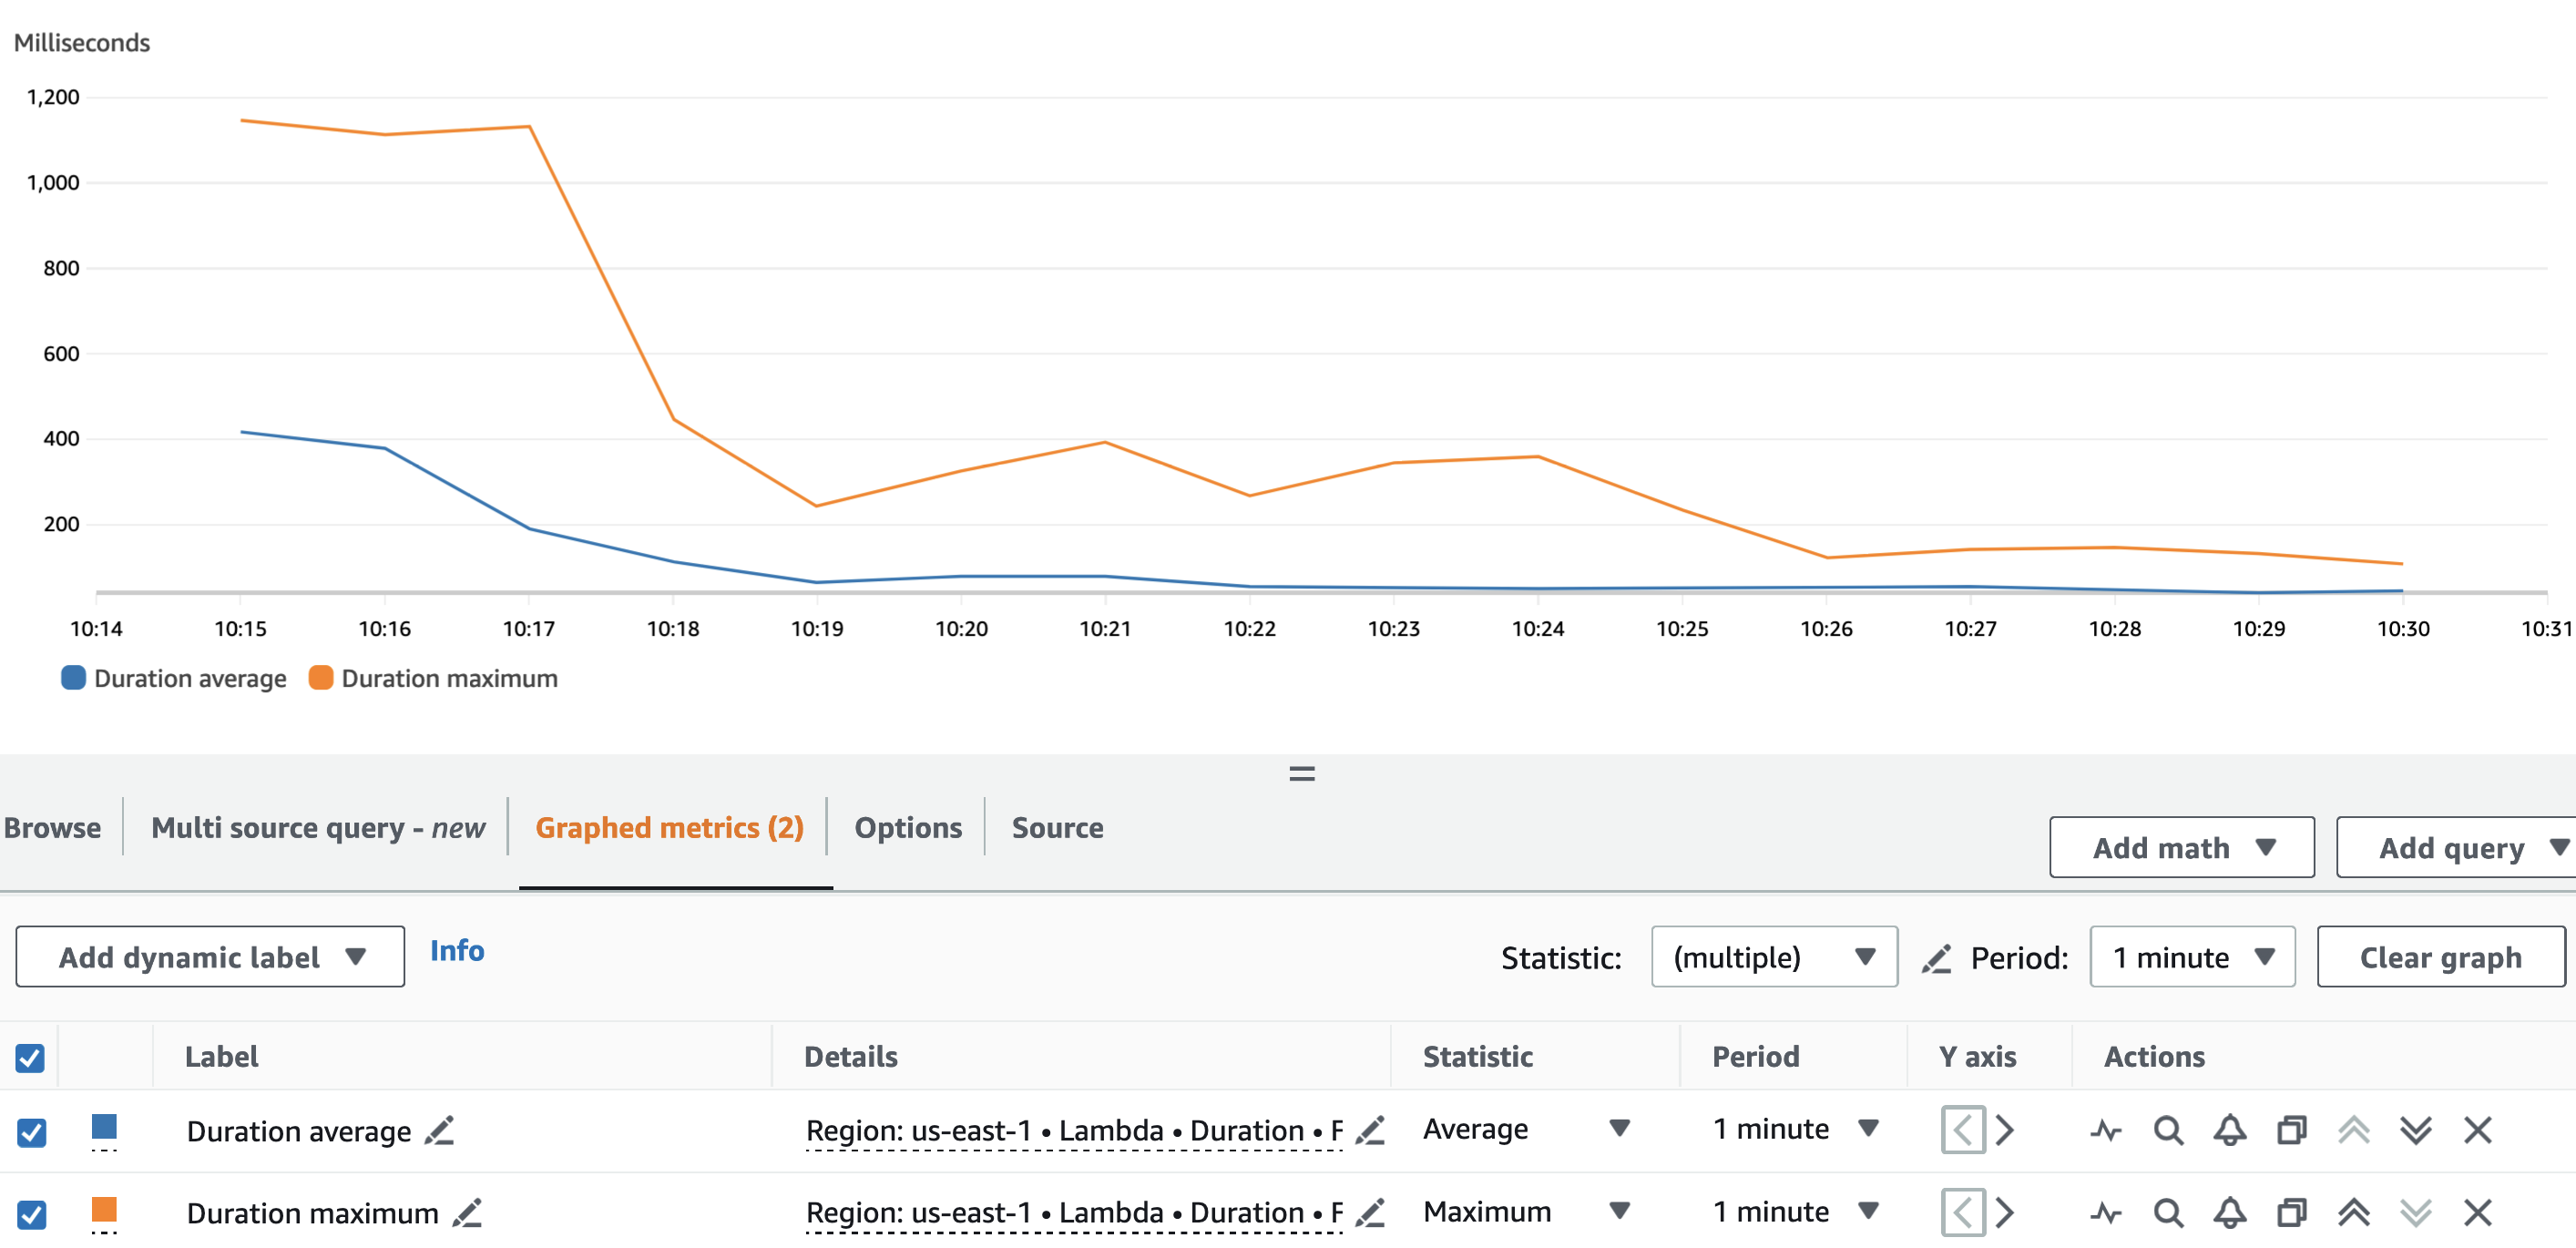Duplicate the Duration maximum metric
This screenshot has height=1248, width=2576.
coord(2291,1213)
